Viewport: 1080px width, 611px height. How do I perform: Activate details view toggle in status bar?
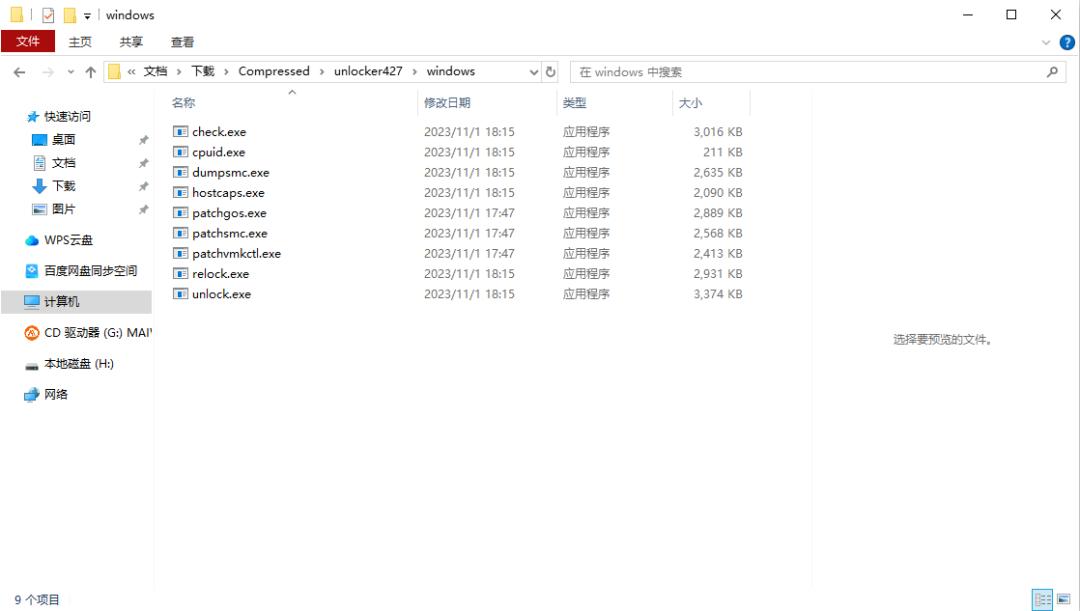click(1041, 598)
